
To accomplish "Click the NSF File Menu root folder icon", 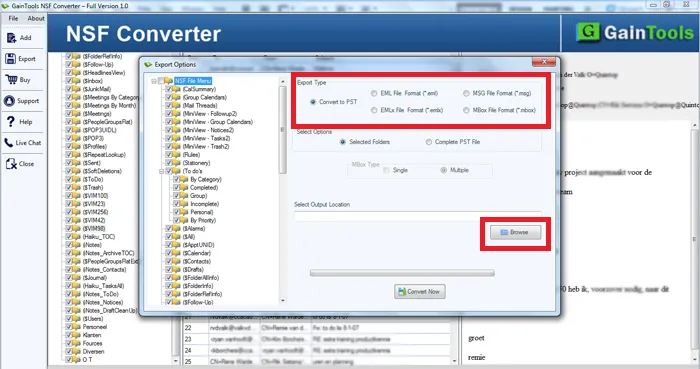I will tap(168, 81).
